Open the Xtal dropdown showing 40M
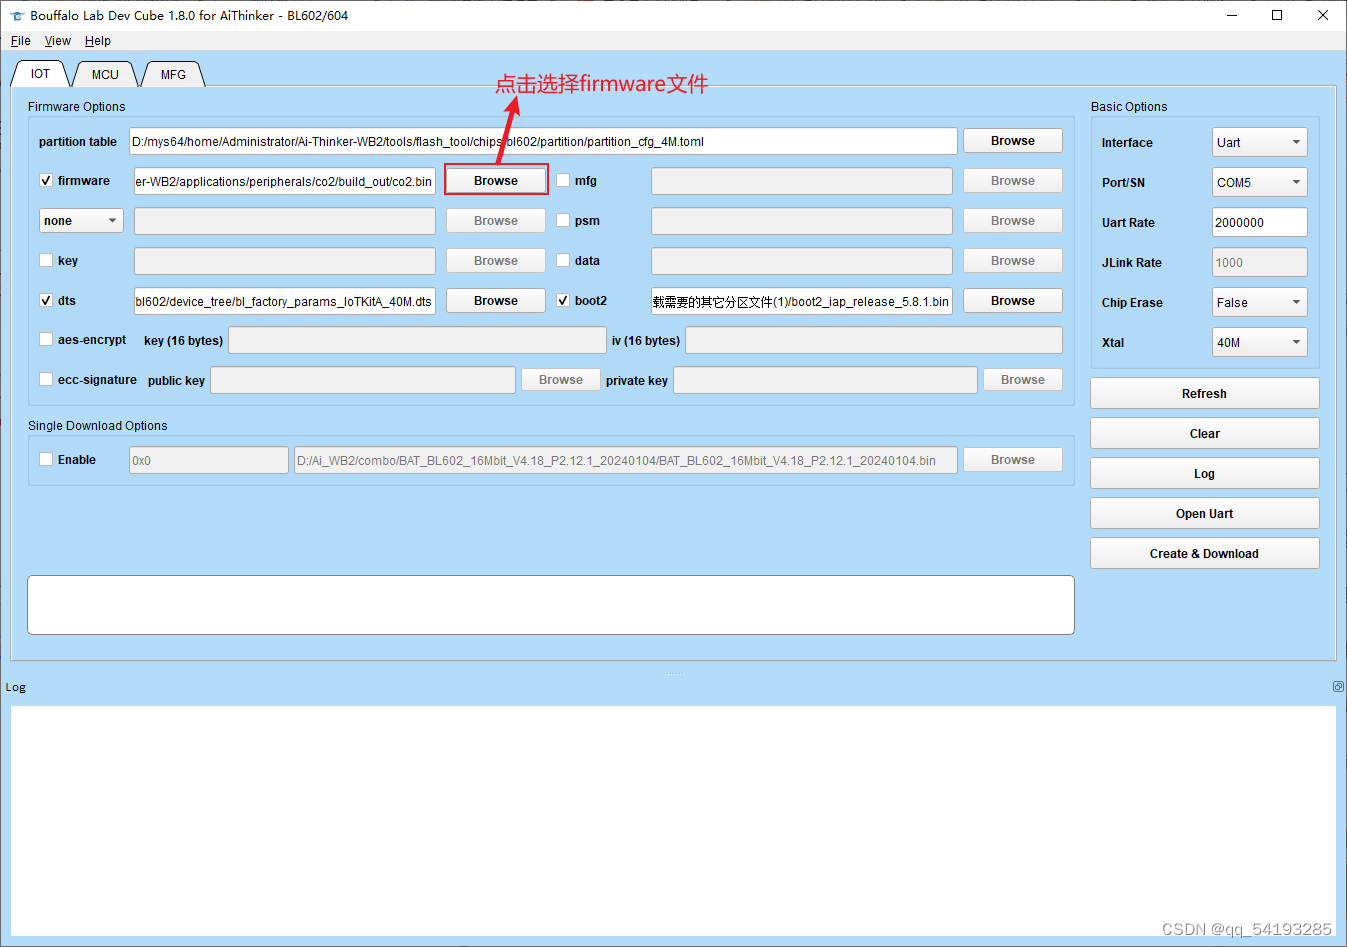Image resolution: width=1347 pixels, height=947 pixels. point(1259,342)
